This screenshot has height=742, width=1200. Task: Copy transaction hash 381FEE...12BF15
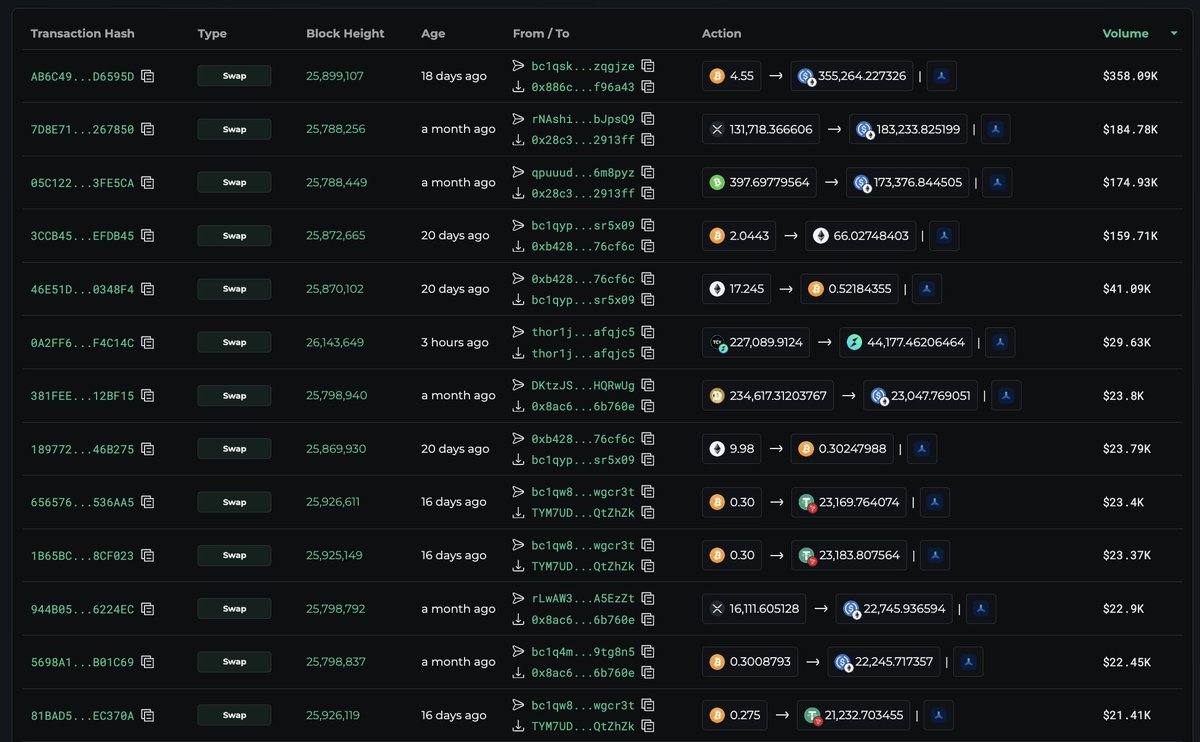coord(148,396)
